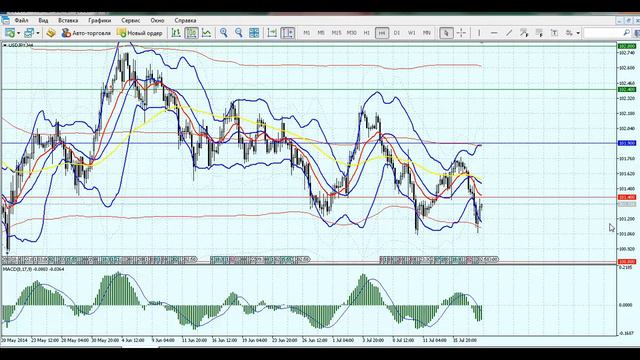Click the application icon left of Файл
The height and width of the screenshot is (360, 640).
point(5,20)
